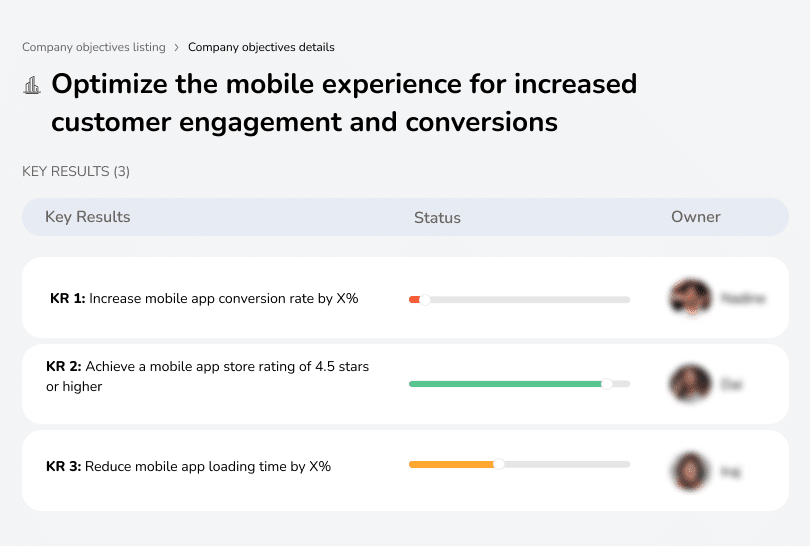Click the green KR 2 progress bar

(505, 384)
